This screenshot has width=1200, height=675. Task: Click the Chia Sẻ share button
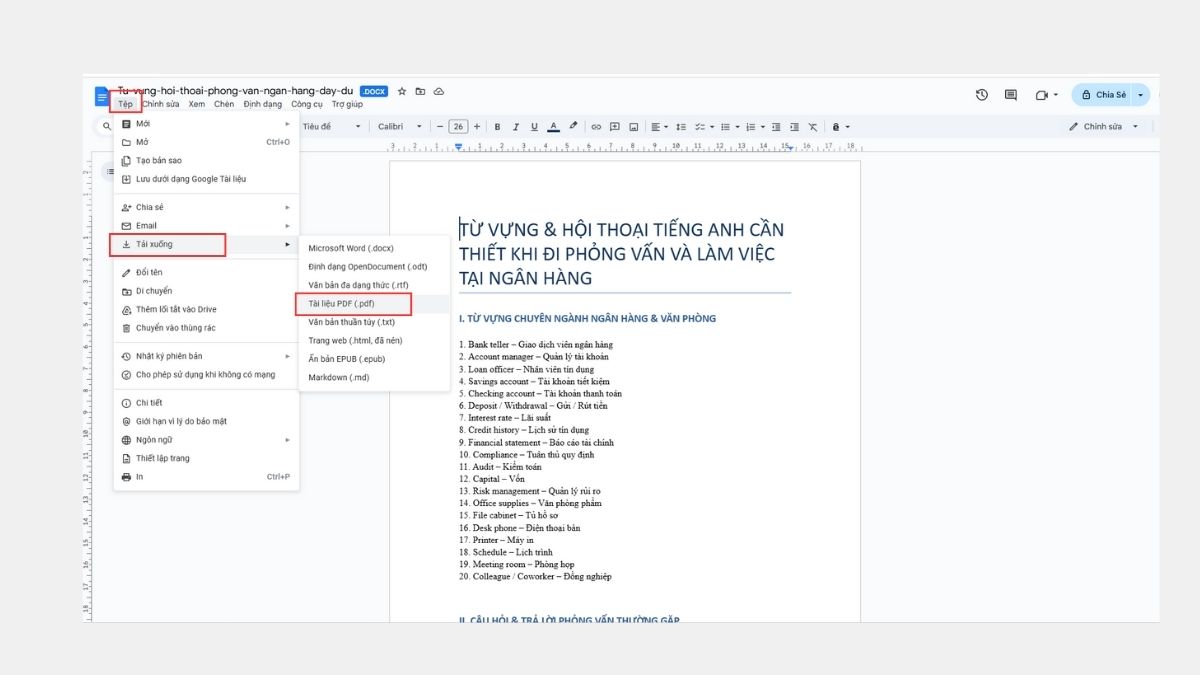click(1103, 95)
